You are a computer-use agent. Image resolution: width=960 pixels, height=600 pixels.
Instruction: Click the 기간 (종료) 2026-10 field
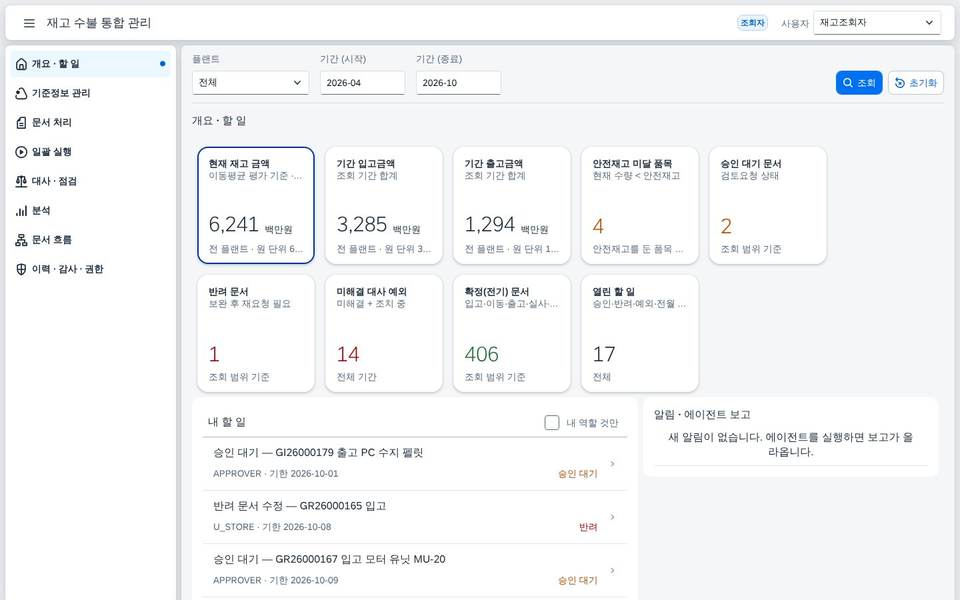click(459, 83)
